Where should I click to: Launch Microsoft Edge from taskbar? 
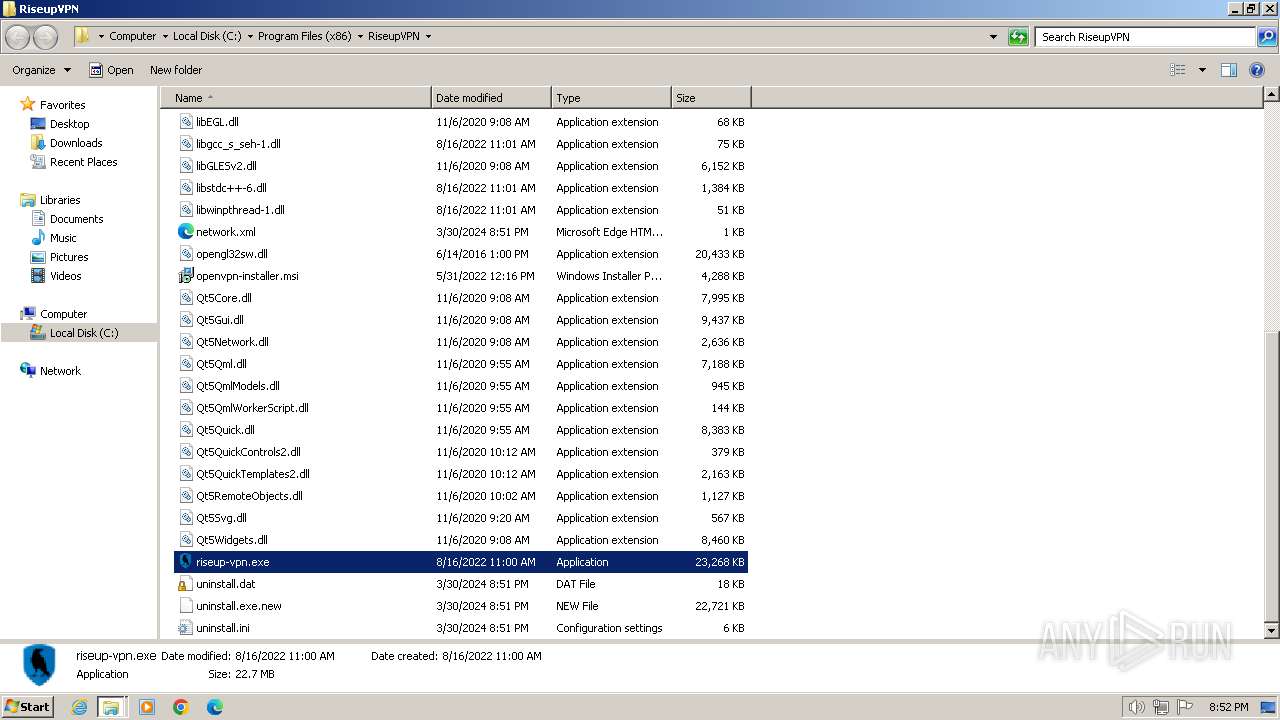tap(214, 707)
